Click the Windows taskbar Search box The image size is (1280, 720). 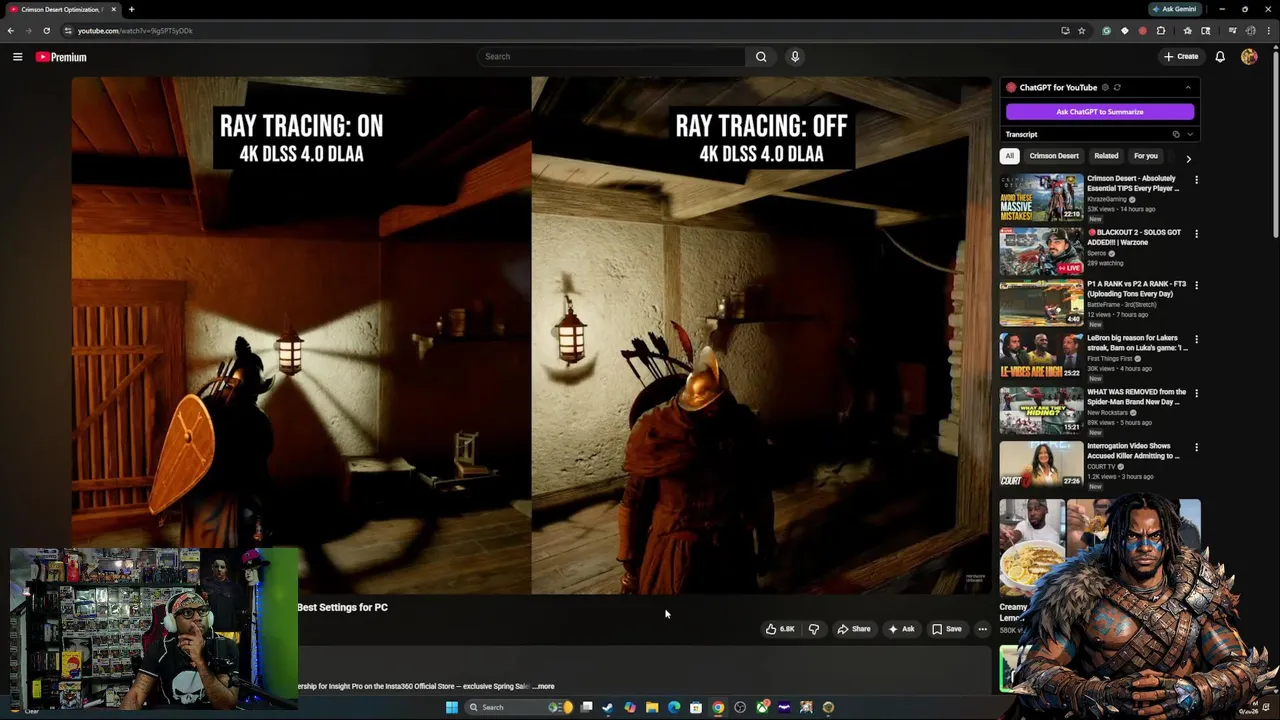coord(520,707)
